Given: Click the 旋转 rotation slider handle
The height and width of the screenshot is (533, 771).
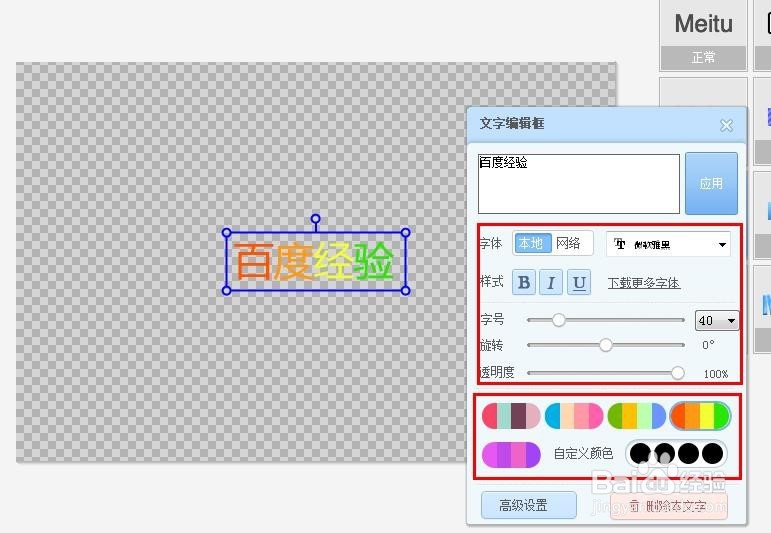Looking at the screenshot, I should tap(606, 345).
